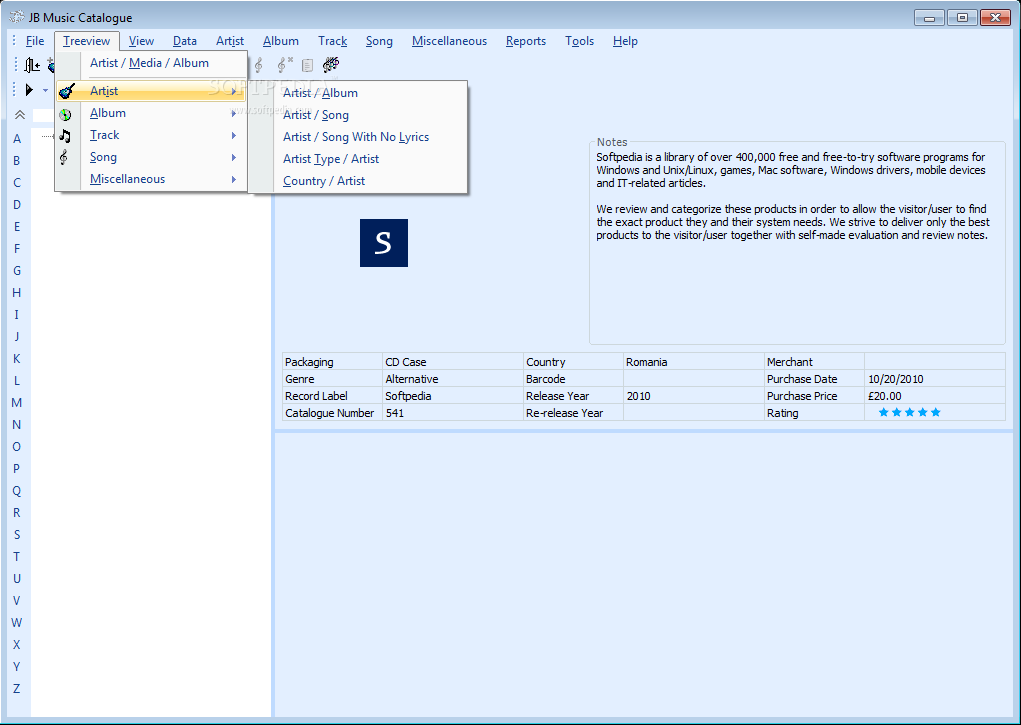Click the Purchase Price £20.00 cell
Screen dimensions: 1021x725
click(x=935, y=396)
